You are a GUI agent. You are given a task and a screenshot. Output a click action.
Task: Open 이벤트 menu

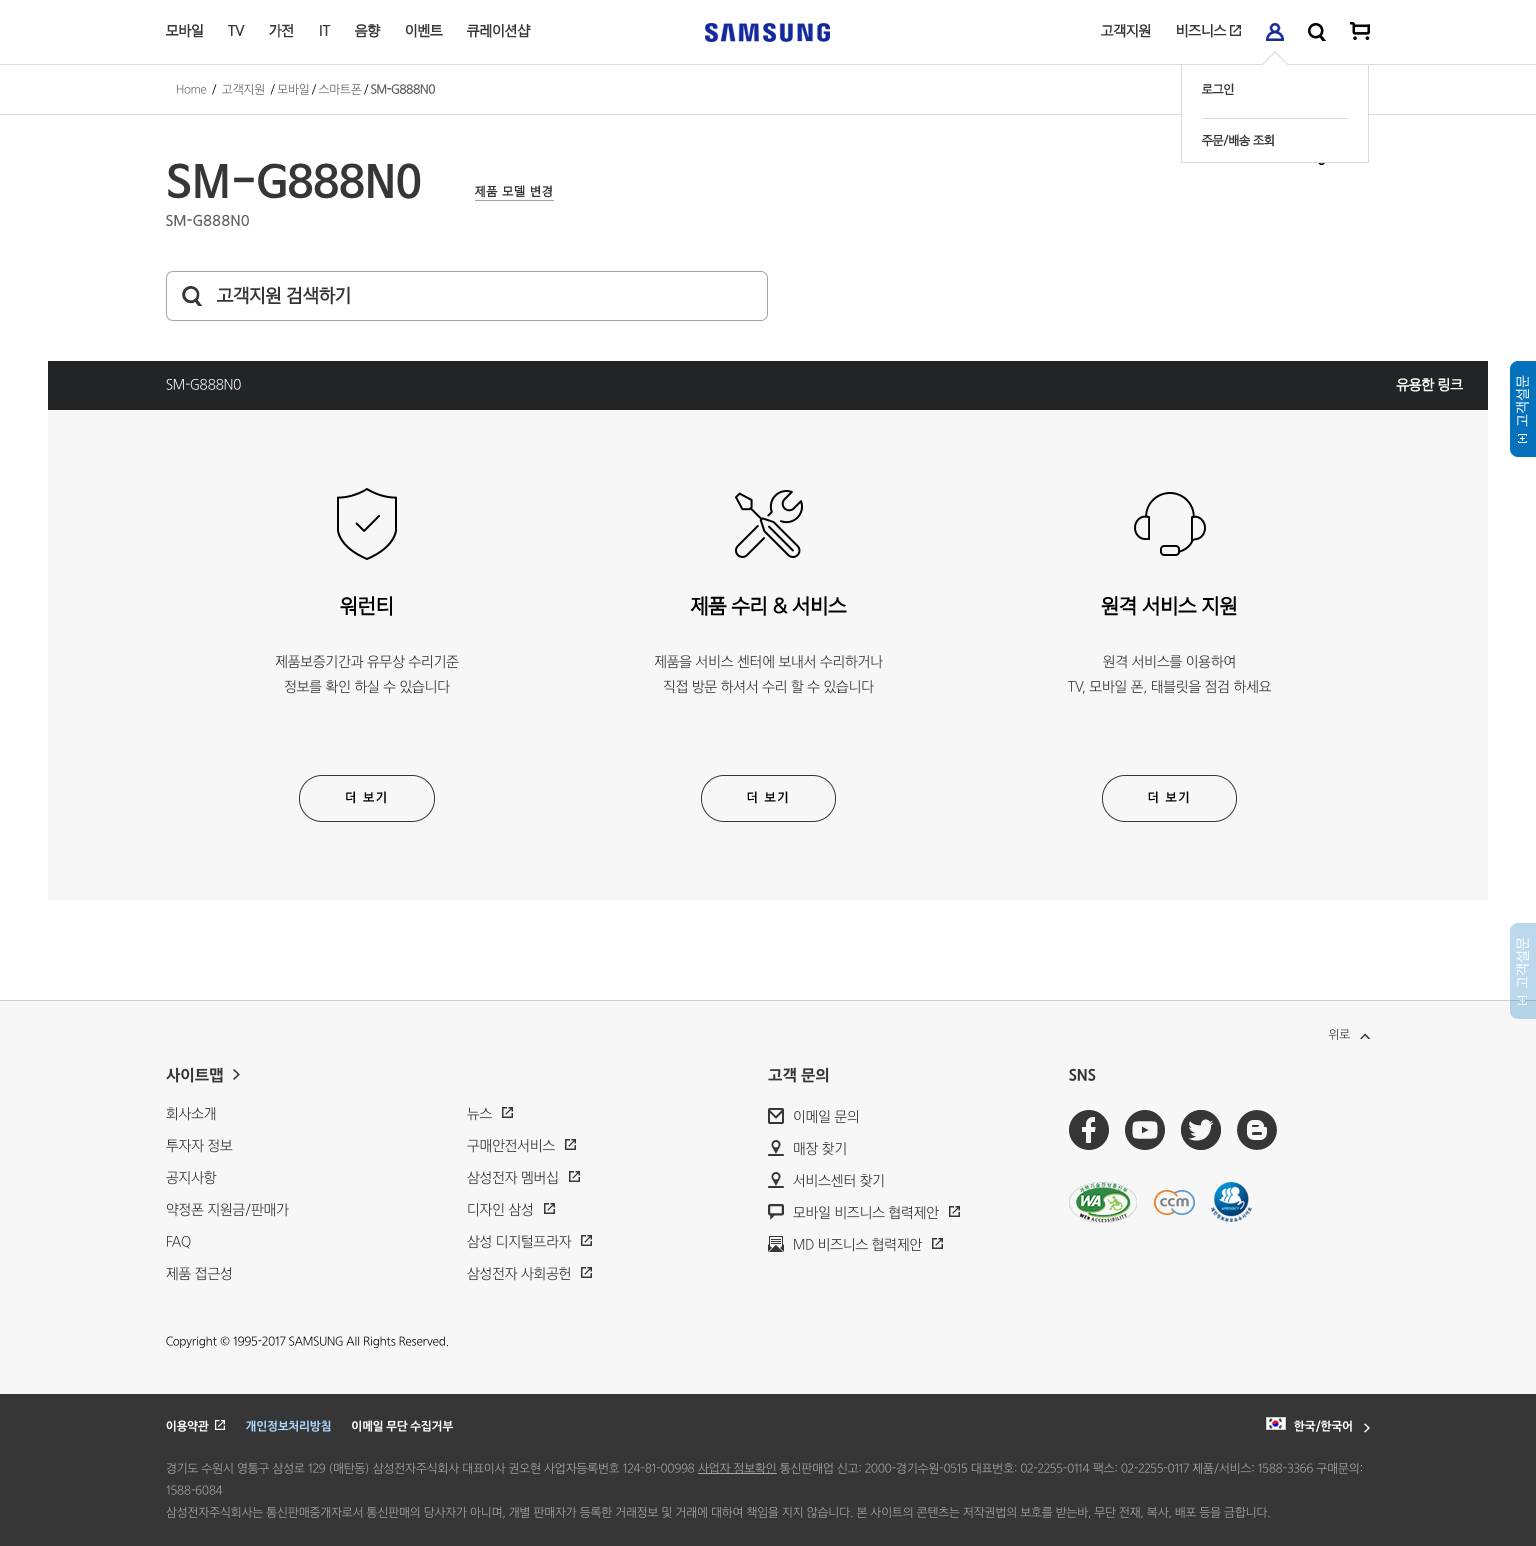tap(424, 31)
